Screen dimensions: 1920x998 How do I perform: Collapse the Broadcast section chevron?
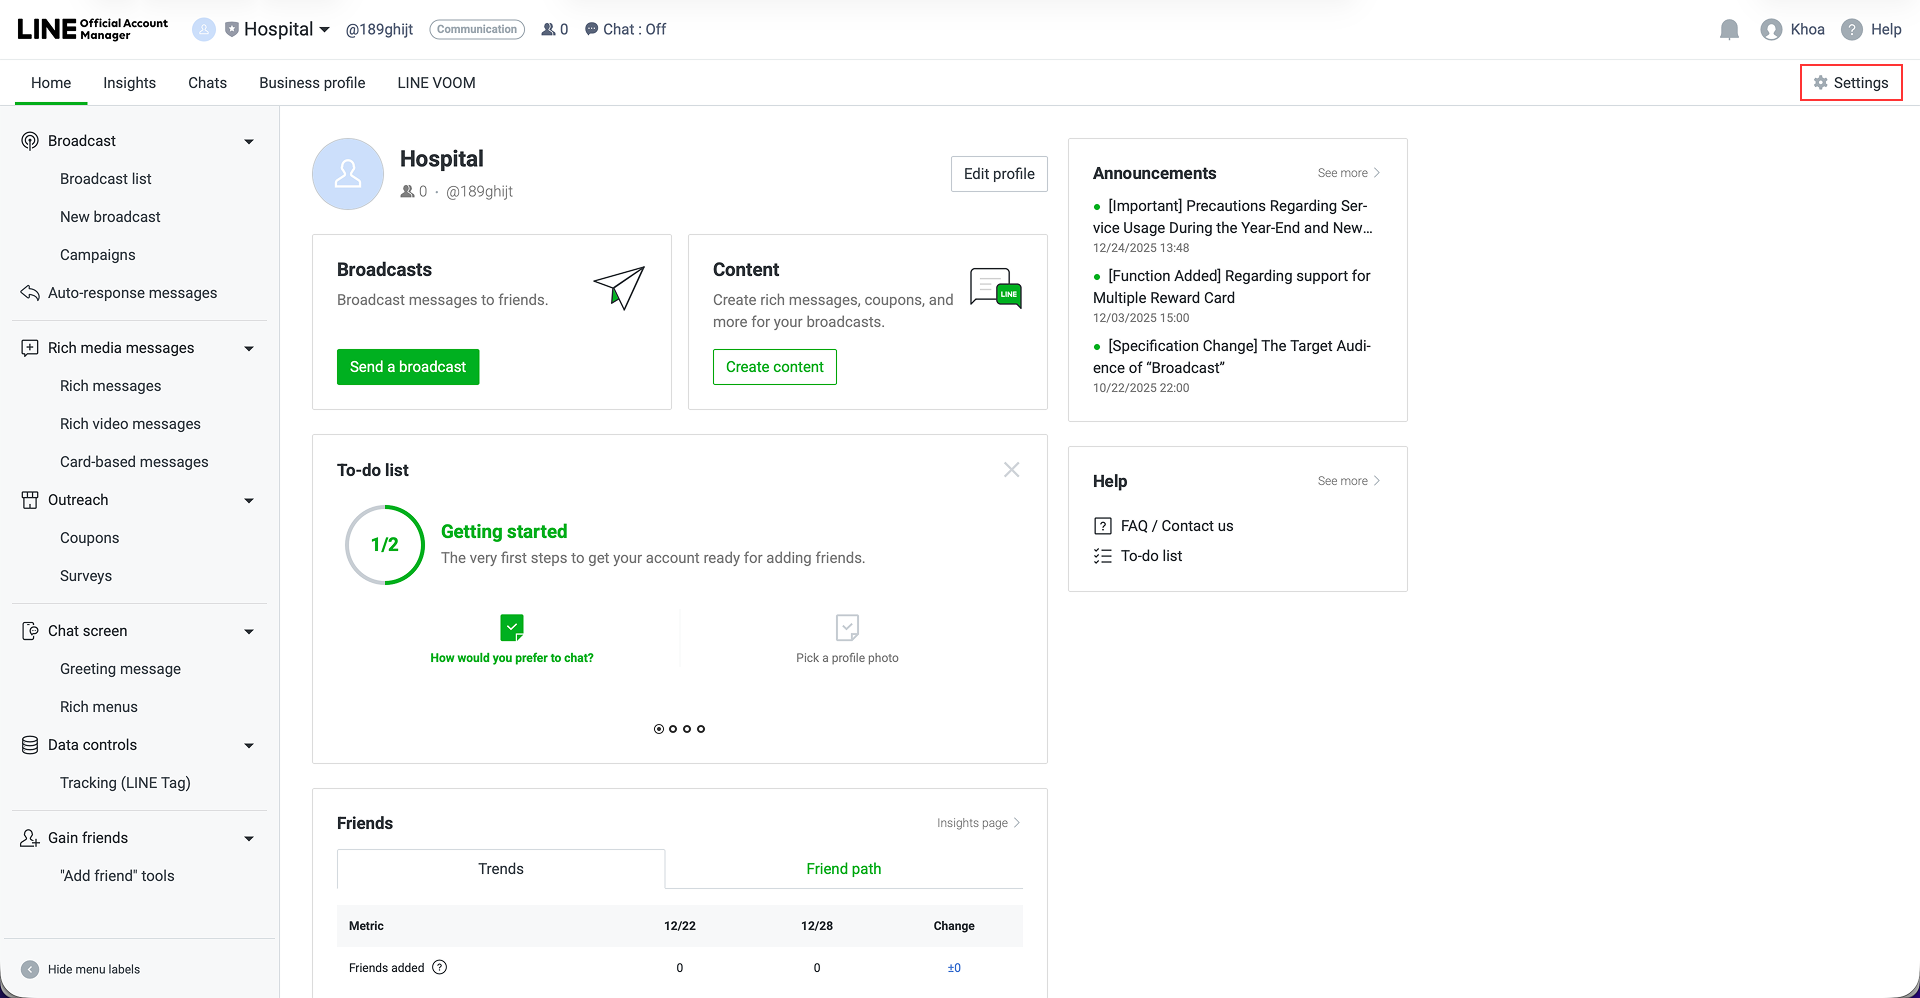pyautogui.click(x=248, y=140)
